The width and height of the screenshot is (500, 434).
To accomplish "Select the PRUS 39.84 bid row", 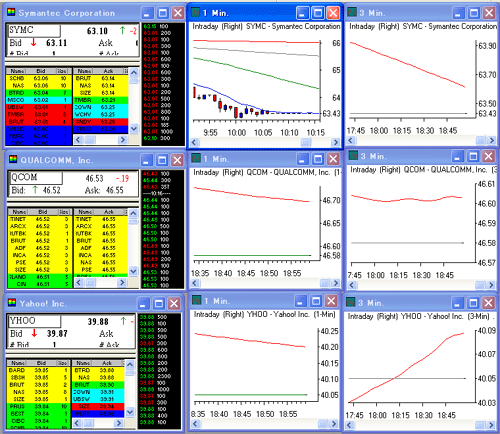I will (38, 406).
